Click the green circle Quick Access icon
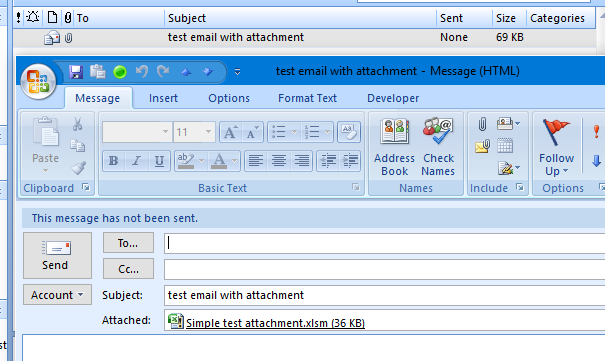The height and width of the screenshot is (361, 605). [120, 72]
